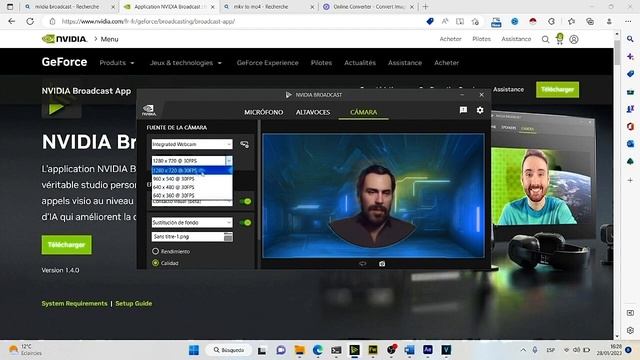Screen dimensions: 640x360
Task: Open the System Requirements link
Action: coord(74,303)
